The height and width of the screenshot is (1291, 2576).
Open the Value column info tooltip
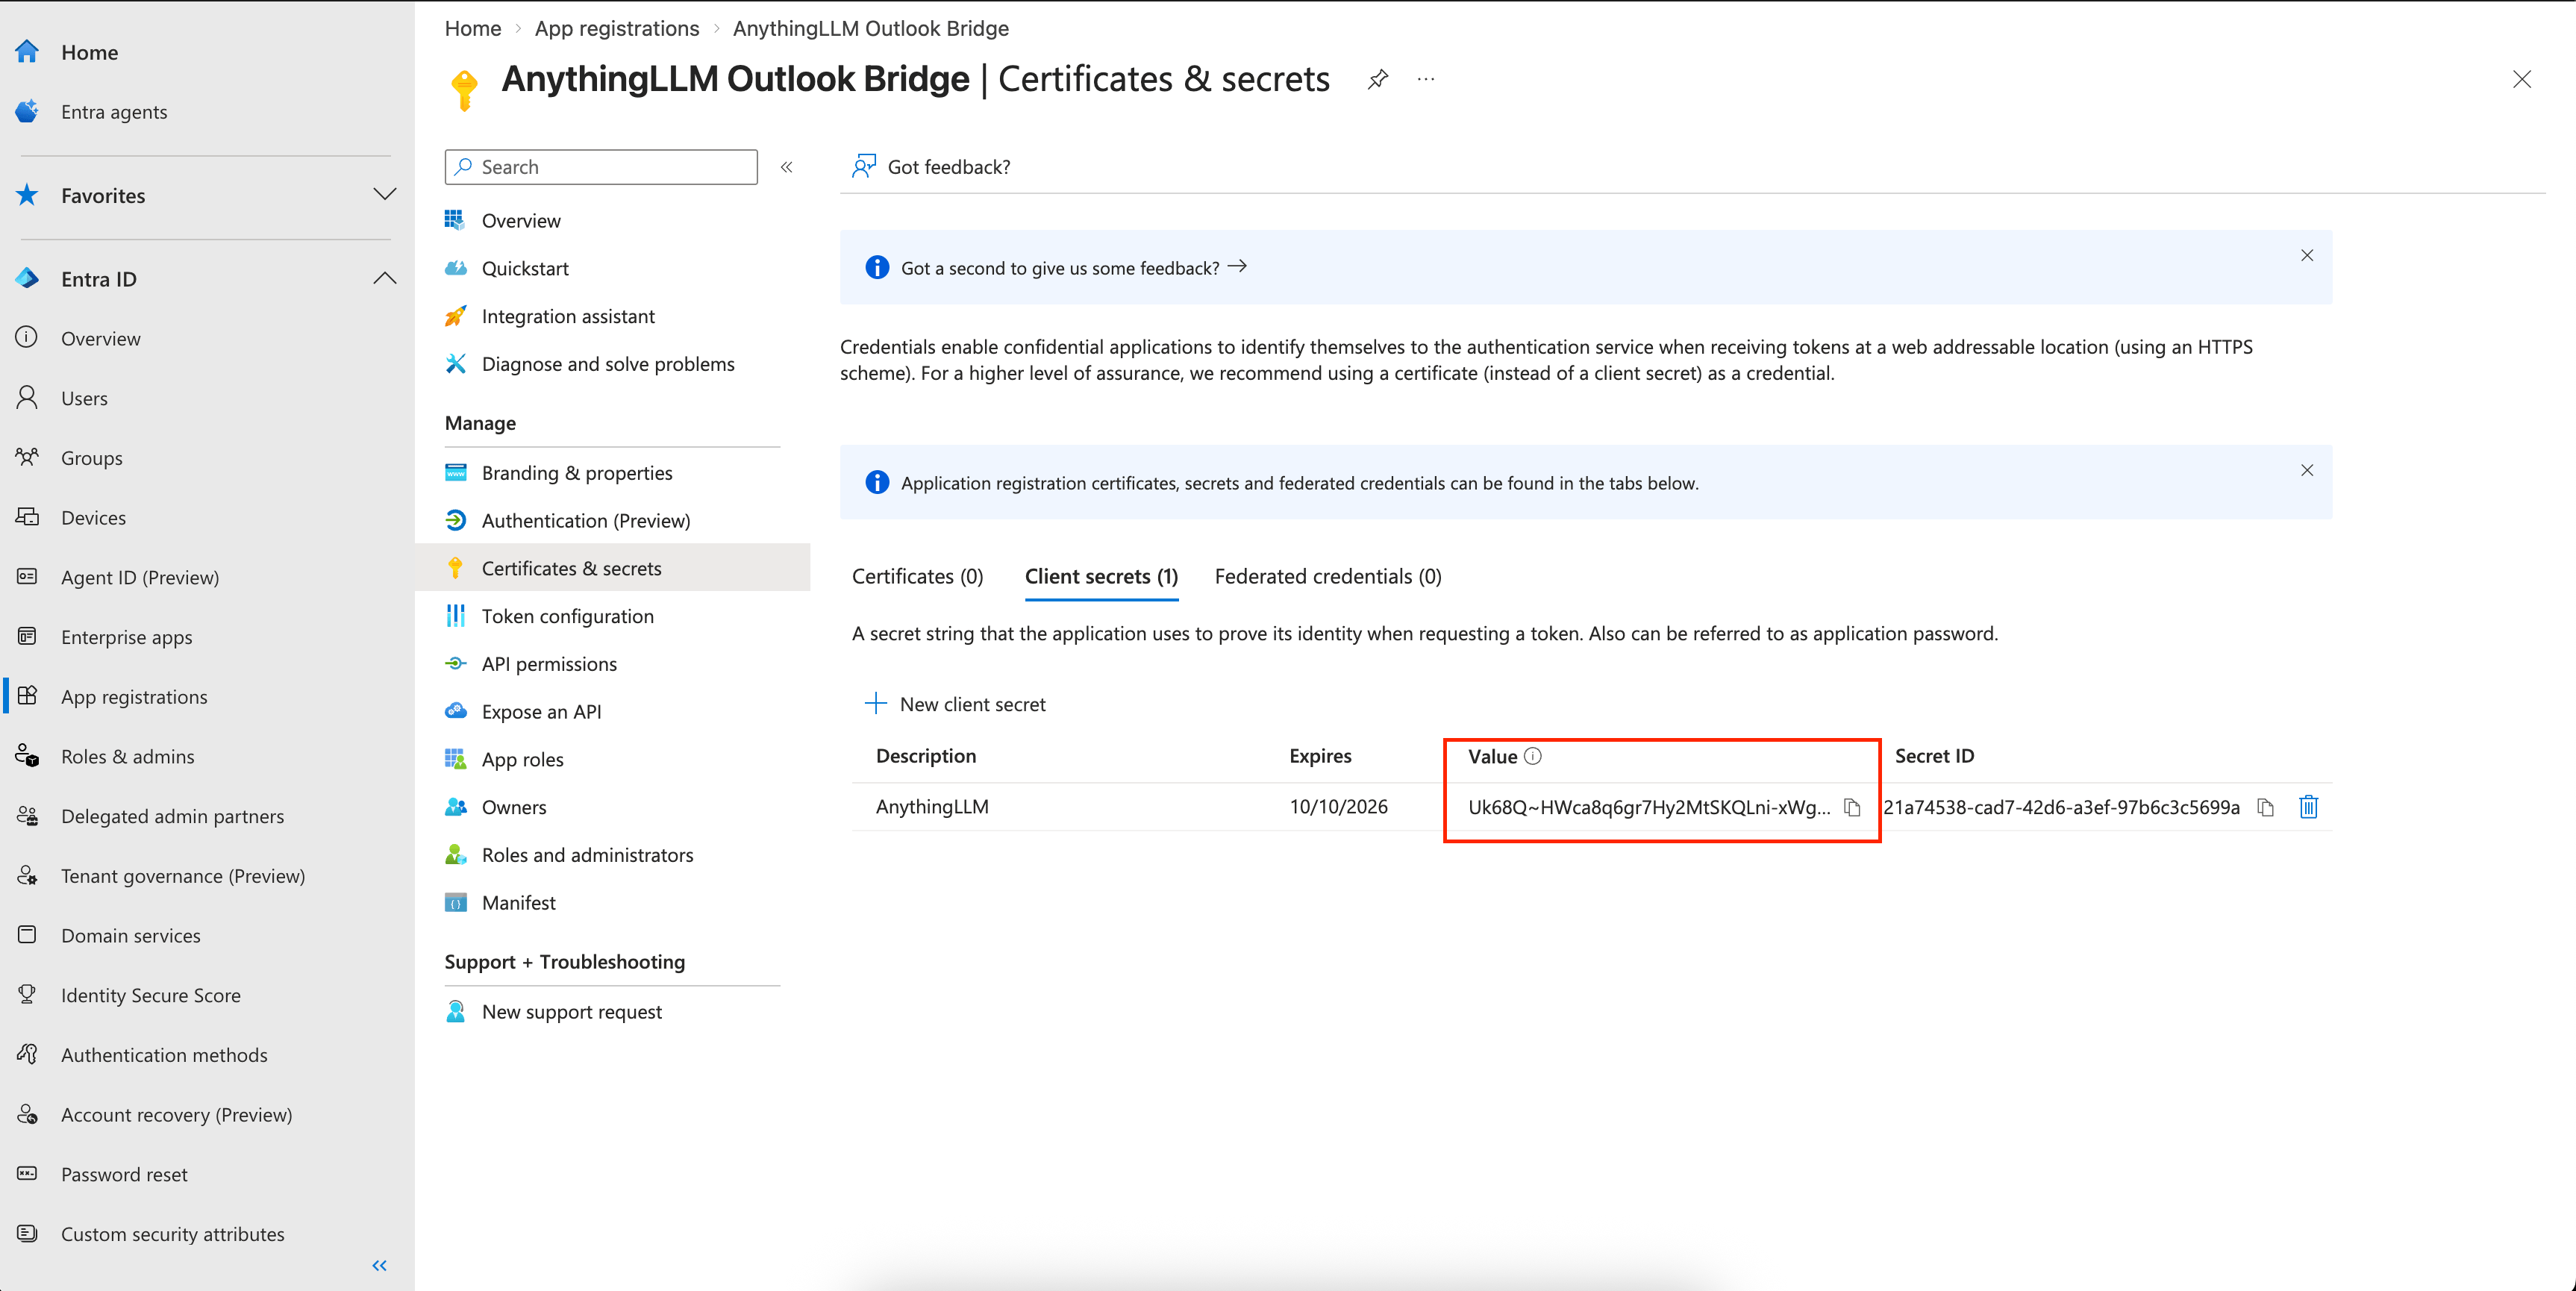(x=1534, y=756)
